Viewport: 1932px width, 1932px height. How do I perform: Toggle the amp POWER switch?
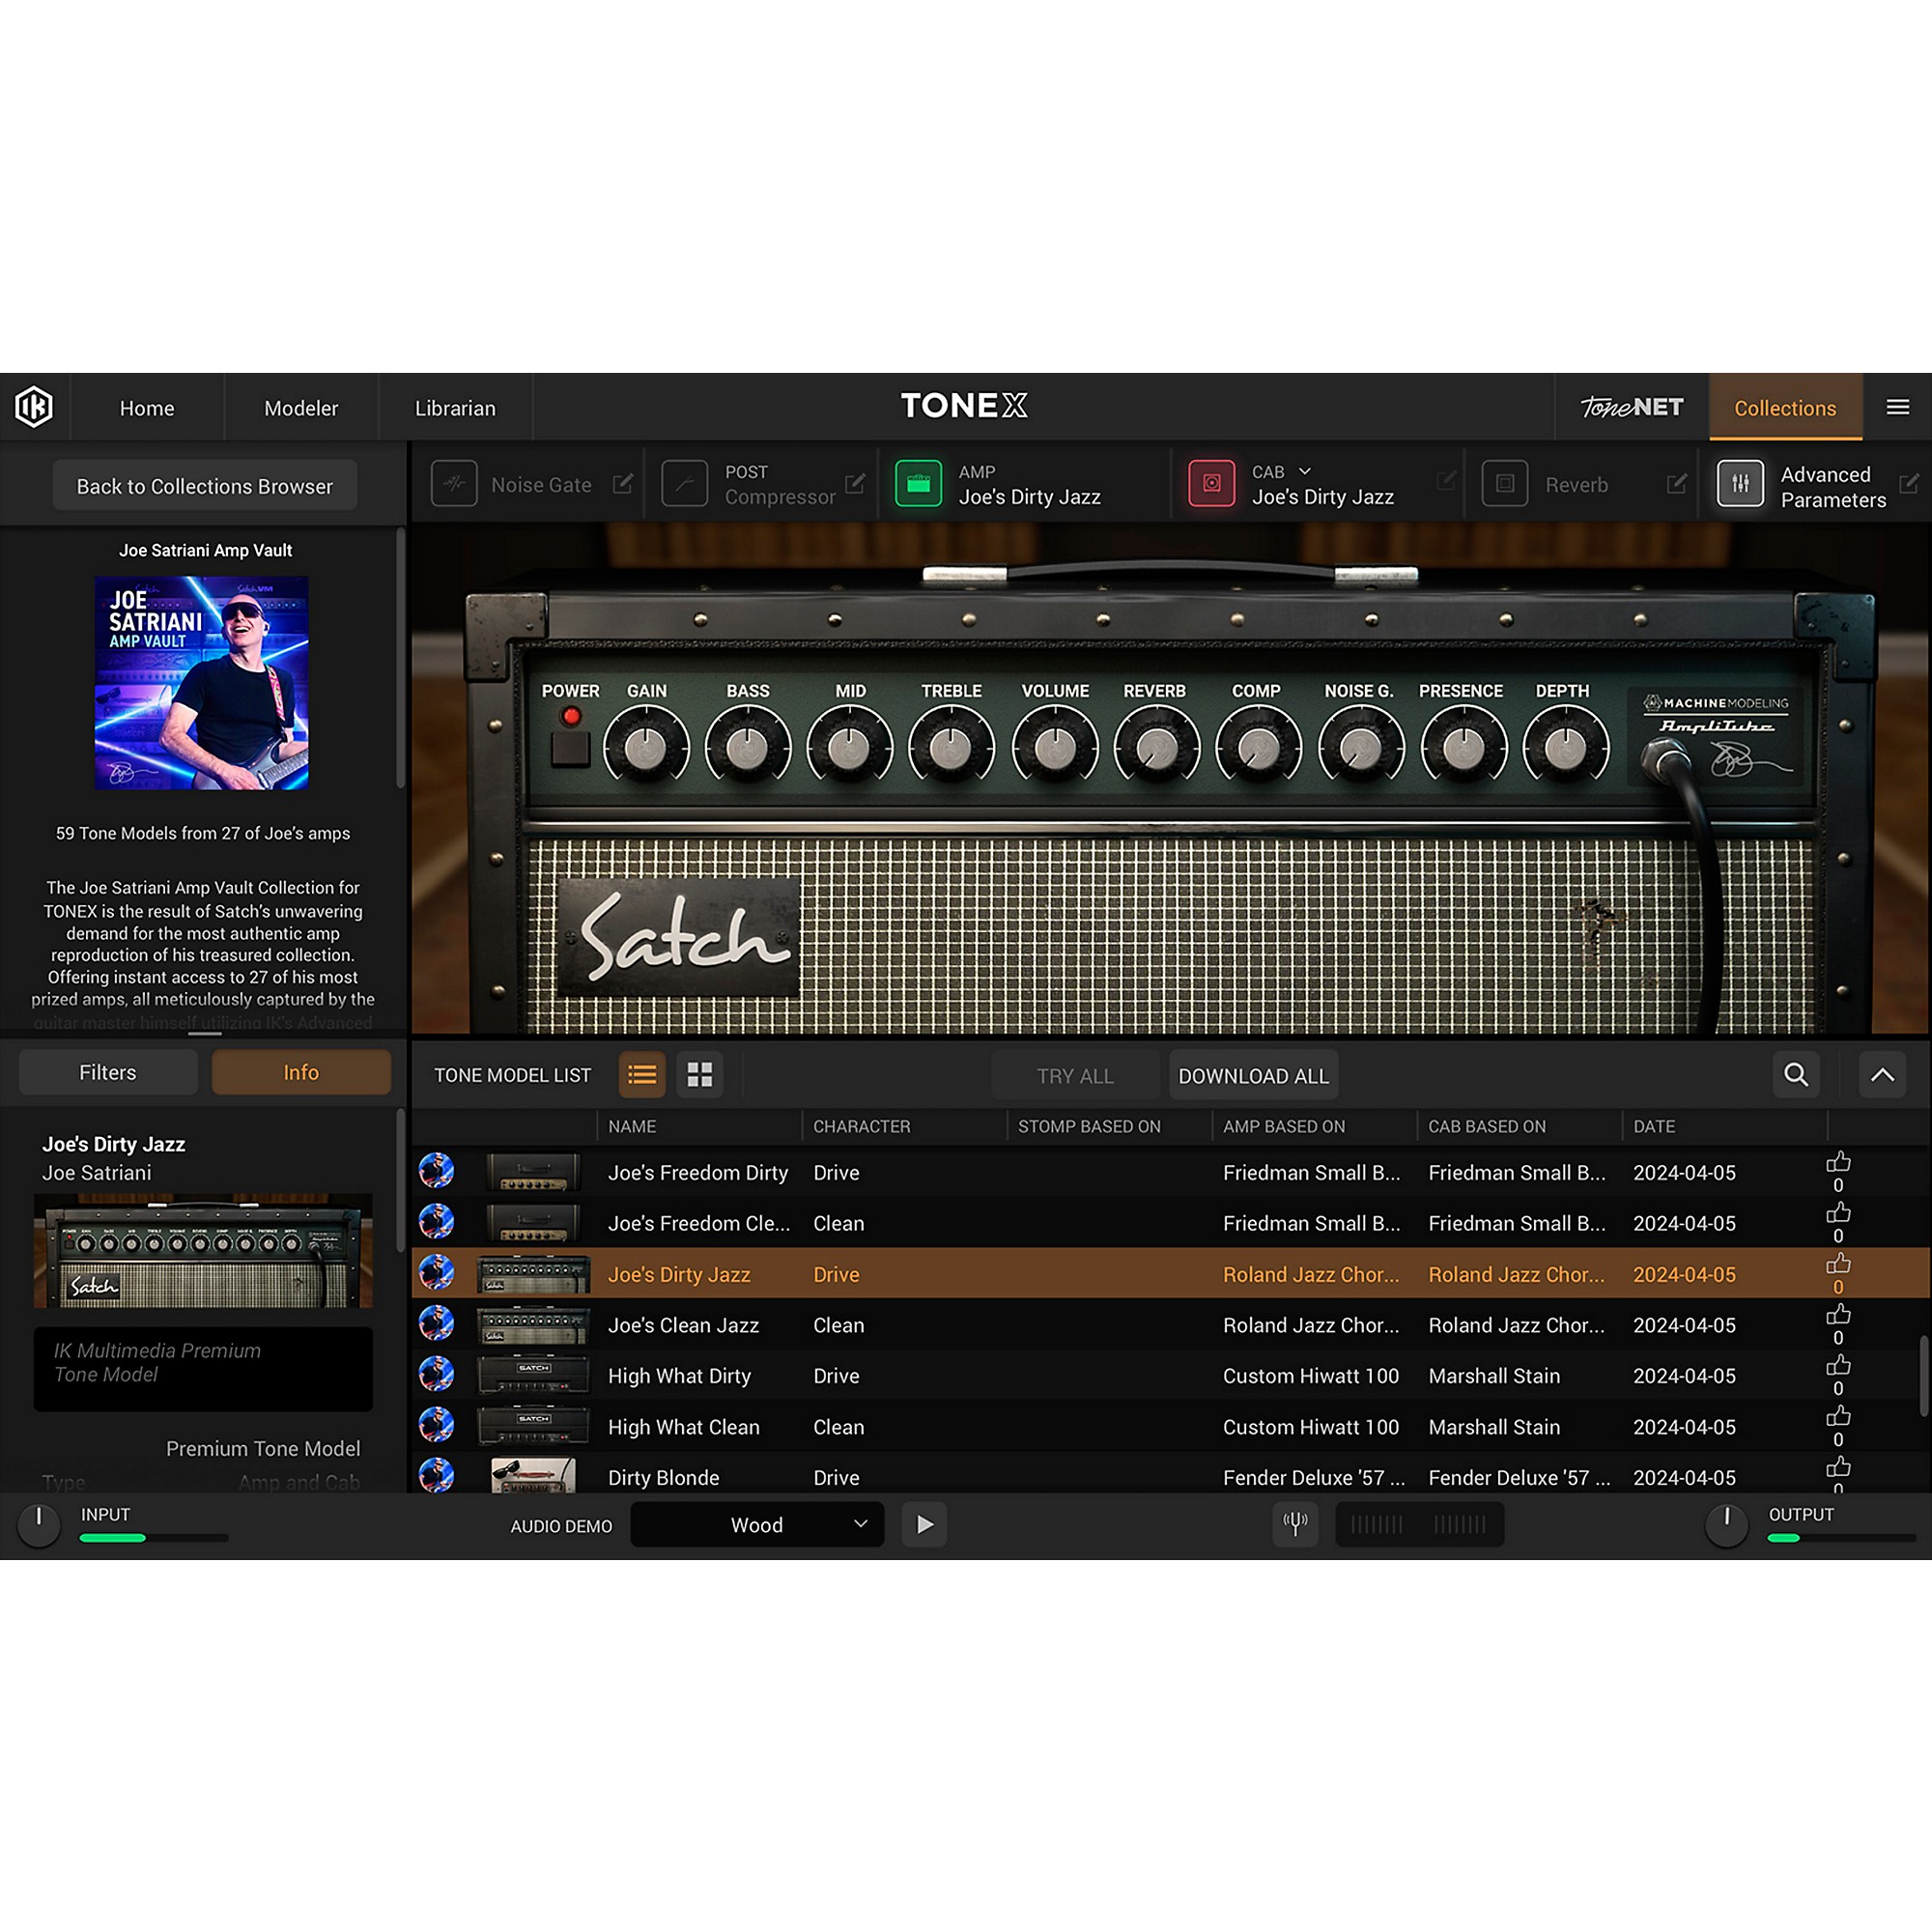pyautogui.click(x=571, y=748)
